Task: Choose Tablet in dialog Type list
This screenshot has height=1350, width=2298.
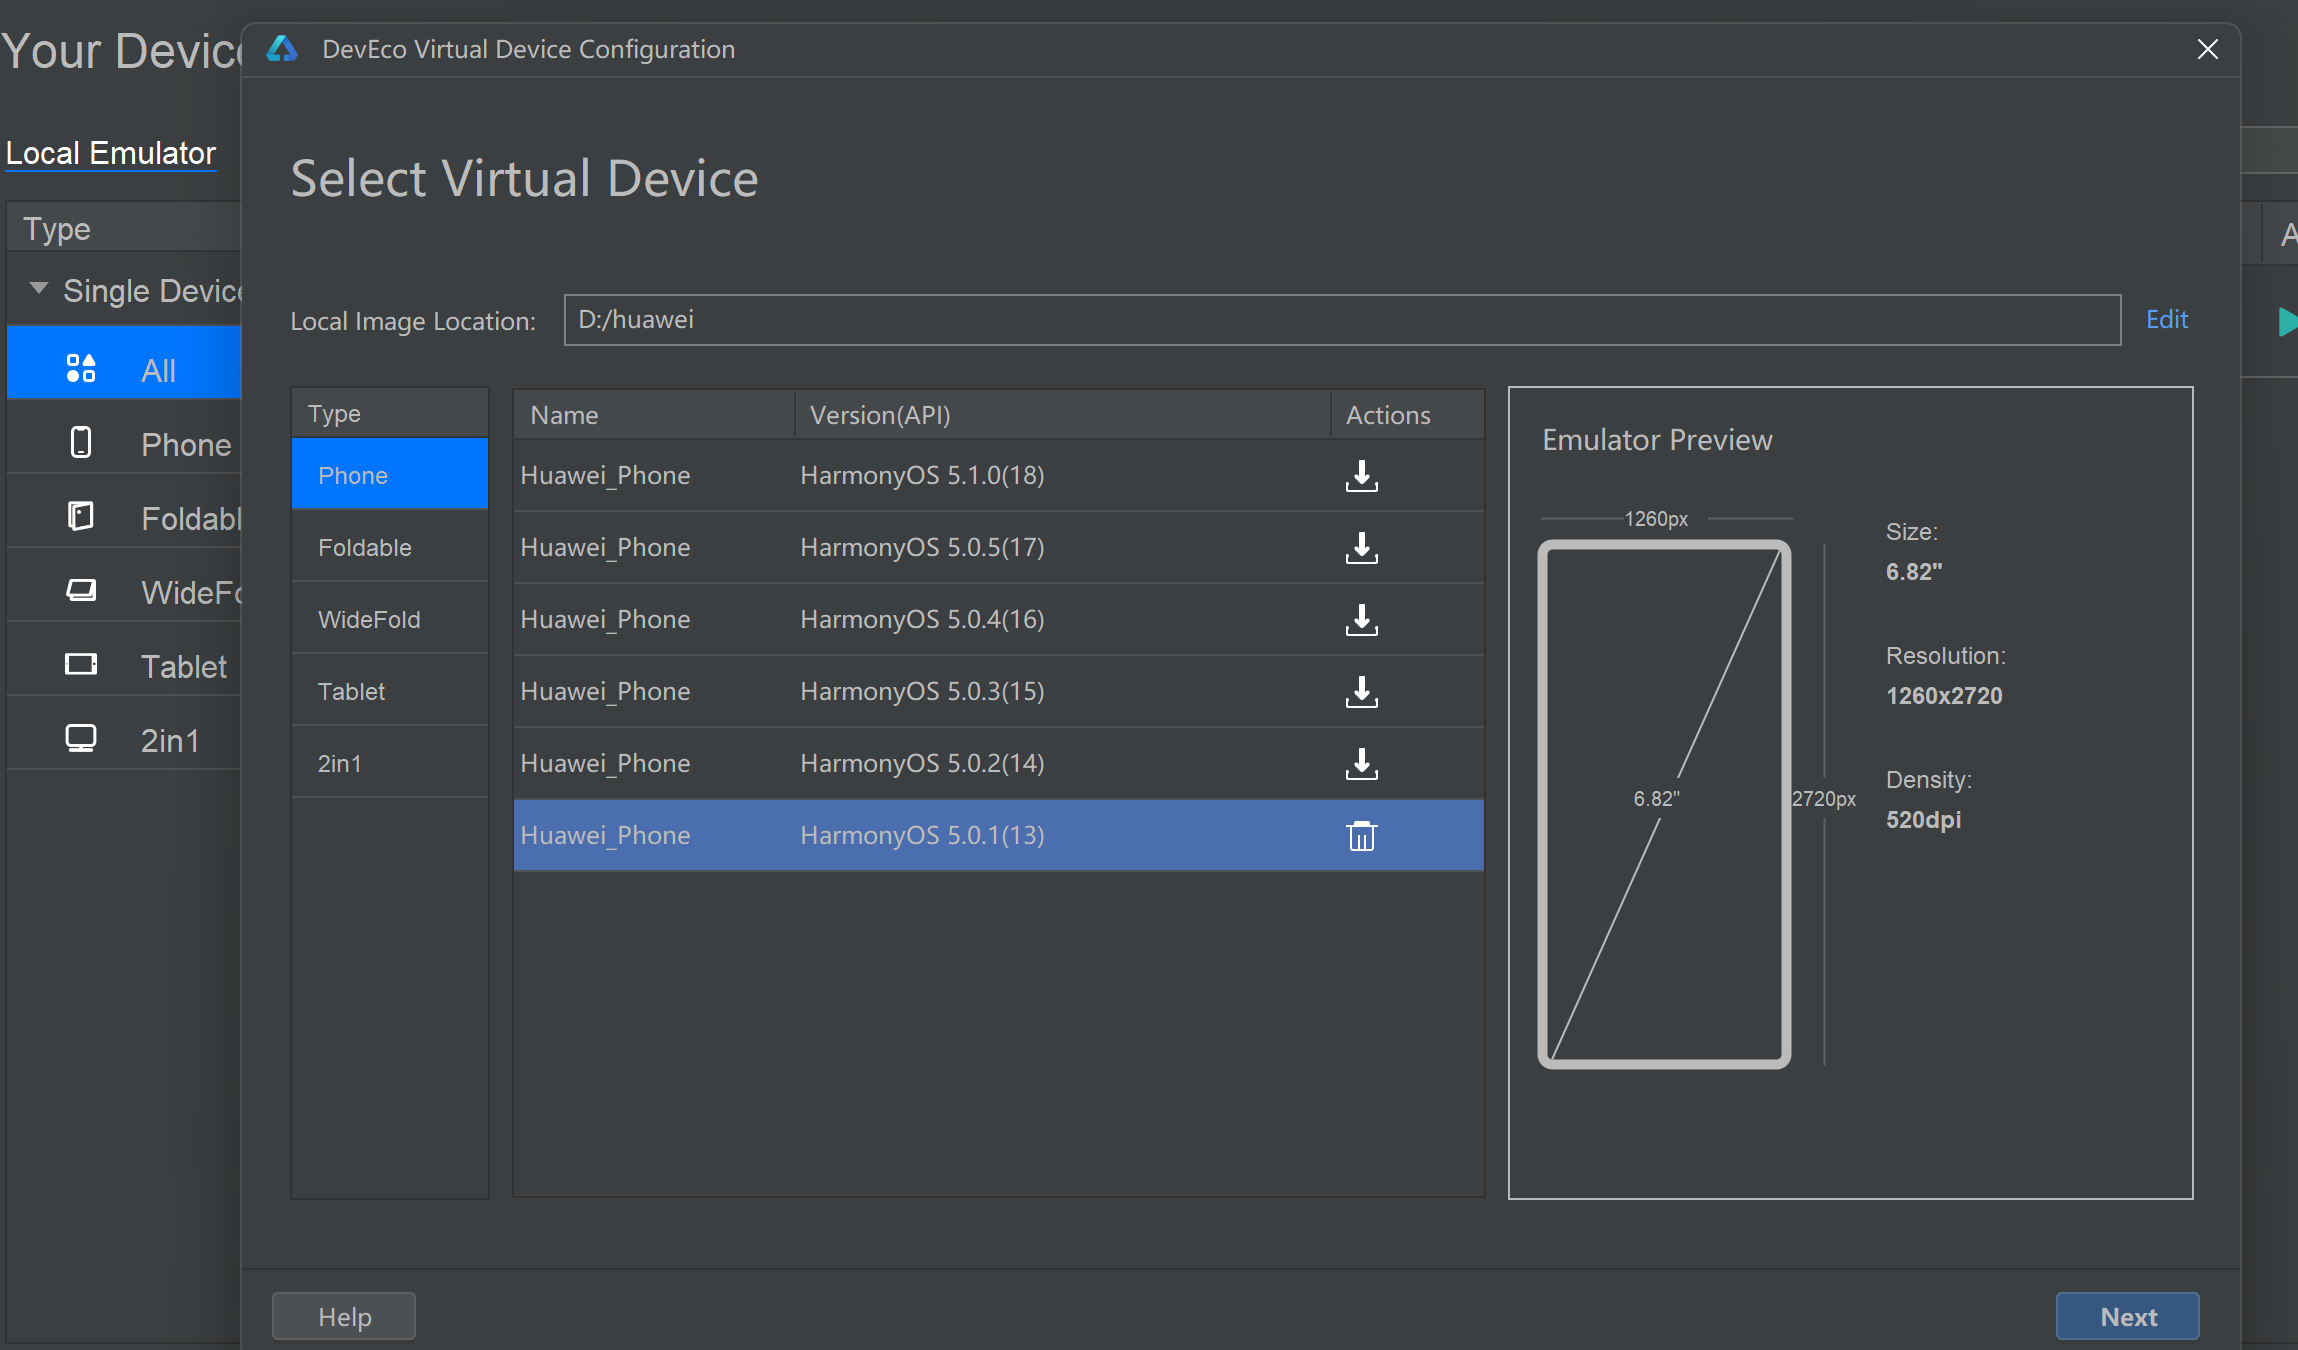Action: [x=351, y=692]
